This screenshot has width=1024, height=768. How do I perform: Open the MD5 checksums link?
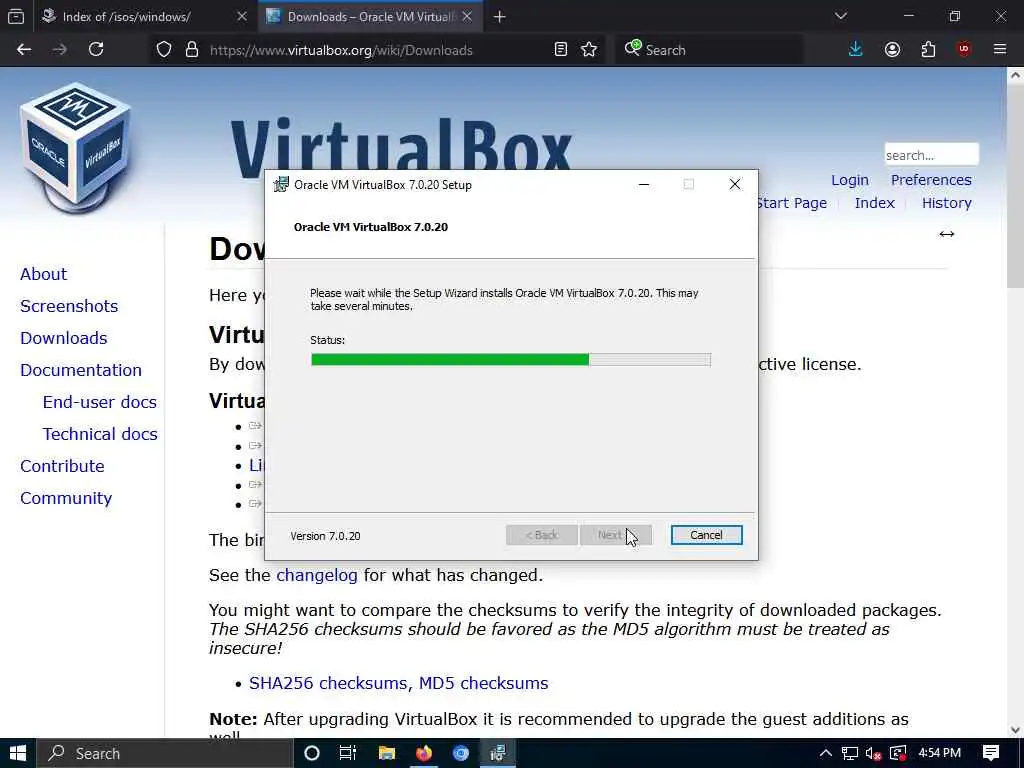(483, 682)
